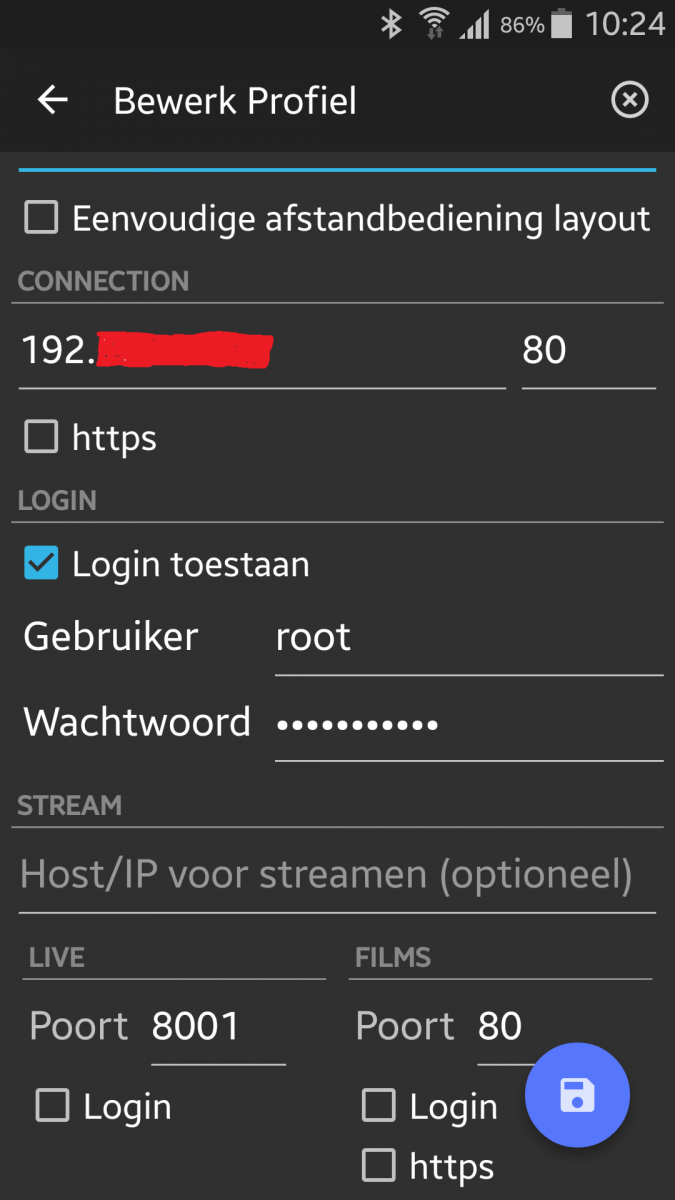Screen dimensions: 675x1200
Task: Edit the IP address field
Action: click(x=262, y=350)
